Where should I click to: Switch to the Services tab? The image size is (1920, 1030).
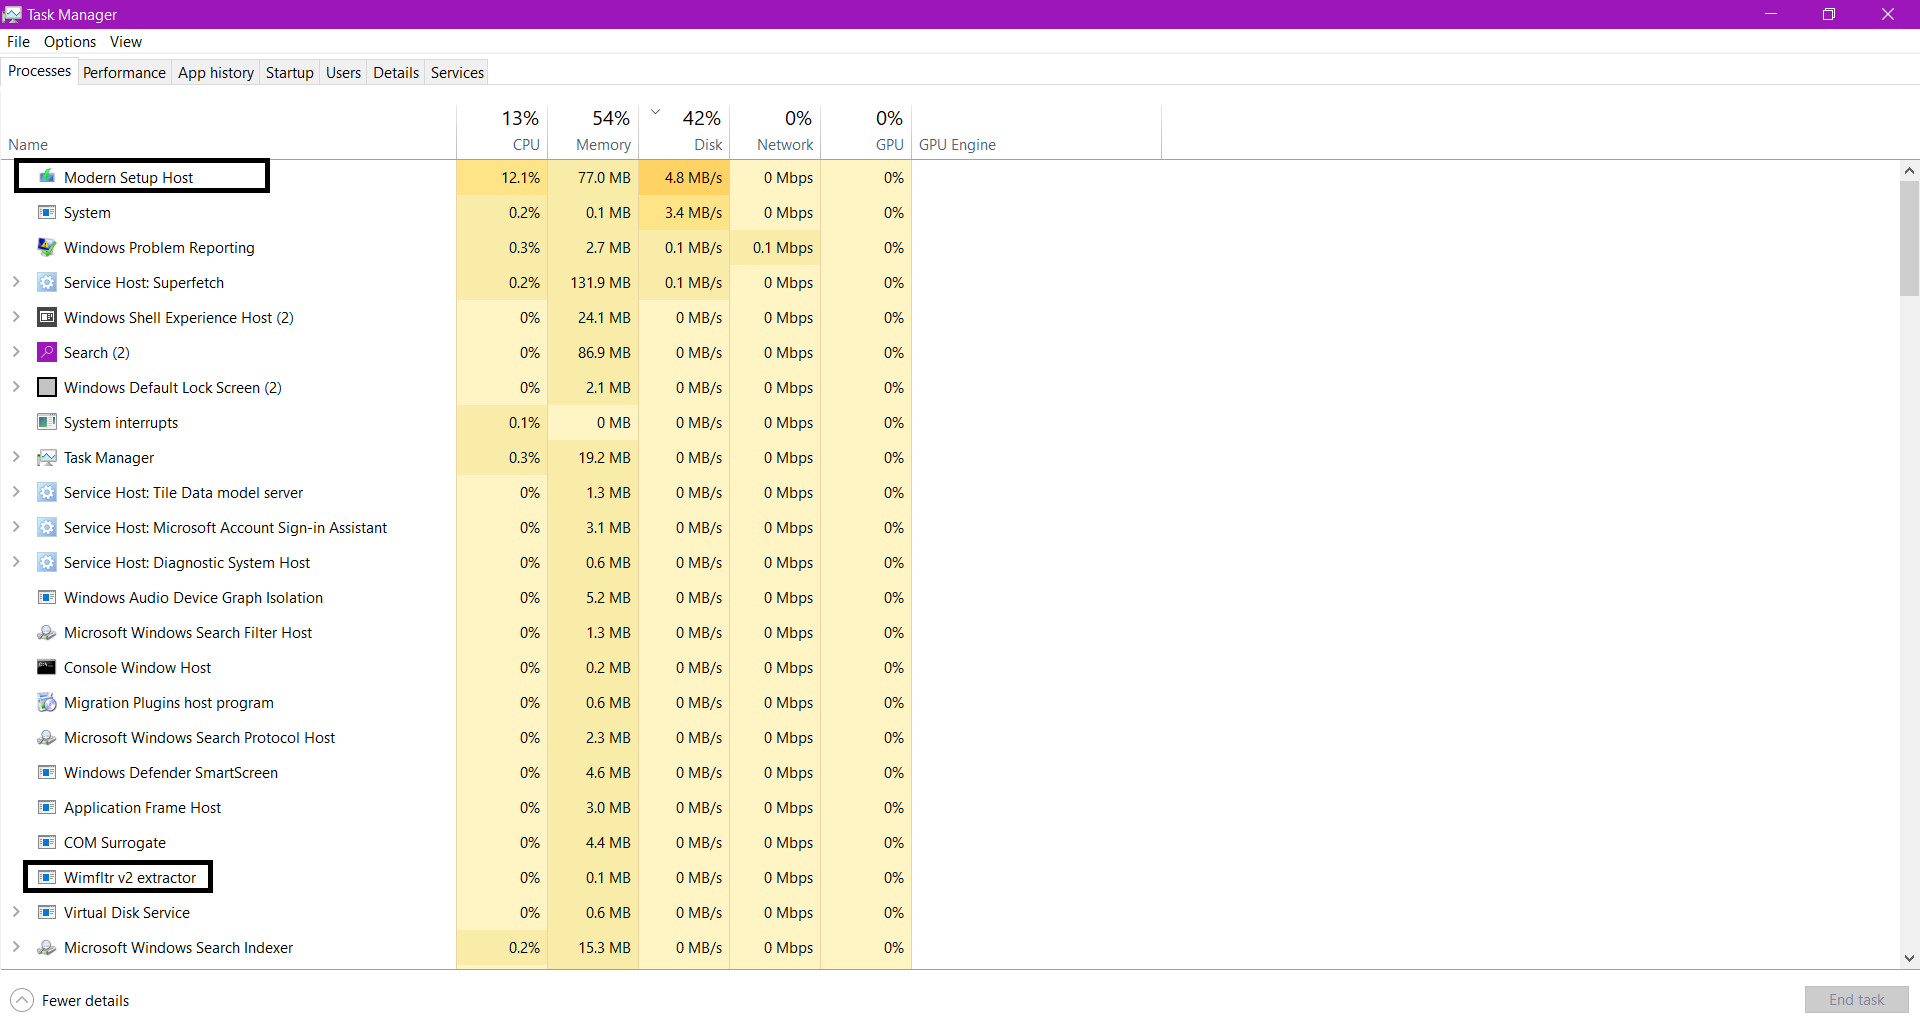click(x=457, y=72)
